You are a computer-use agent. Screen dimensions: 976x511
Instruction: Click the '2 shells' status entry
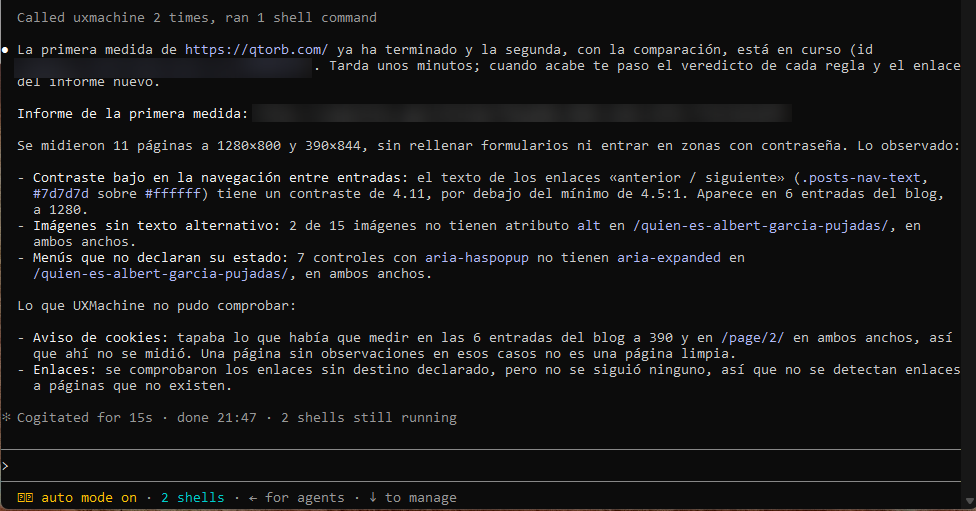[192, 498]
